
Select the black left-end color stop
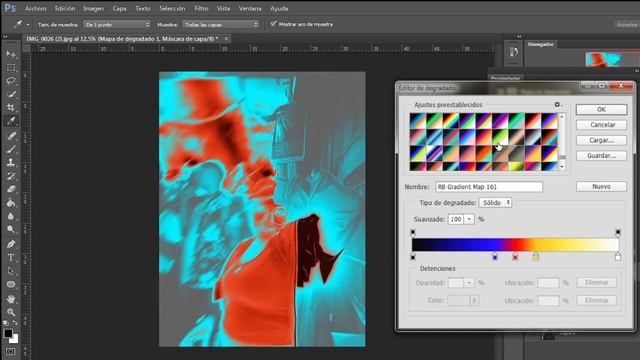[x=413, y=257]
